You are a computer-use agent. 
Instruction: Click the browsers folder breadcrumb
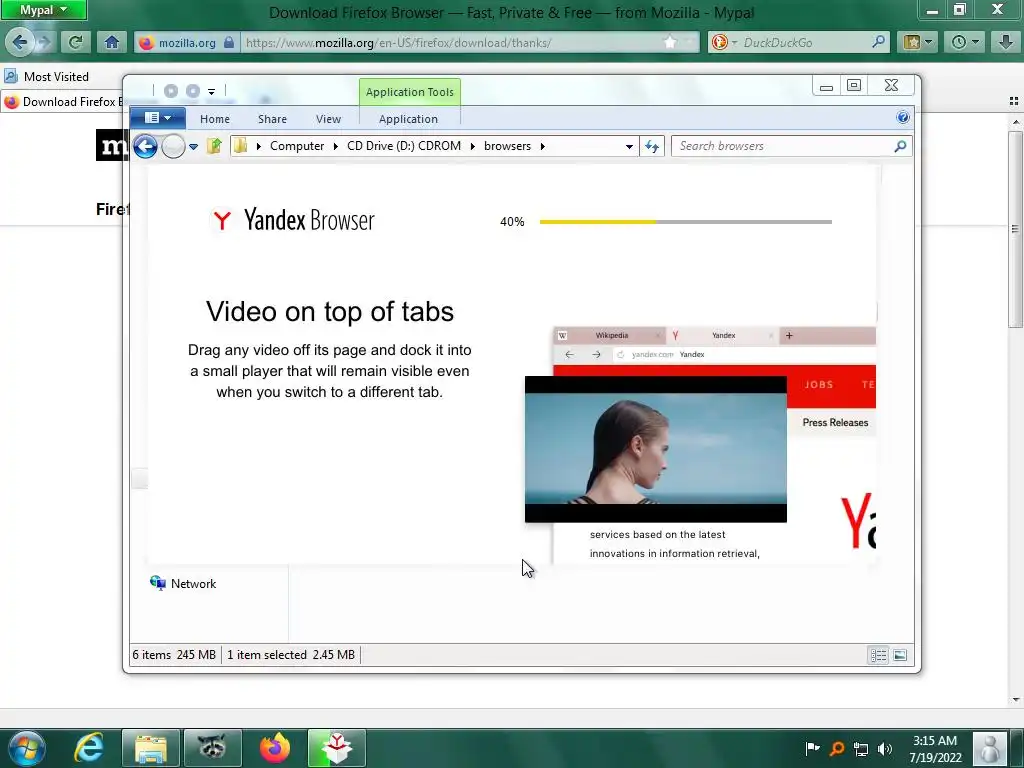coord(507,146)
